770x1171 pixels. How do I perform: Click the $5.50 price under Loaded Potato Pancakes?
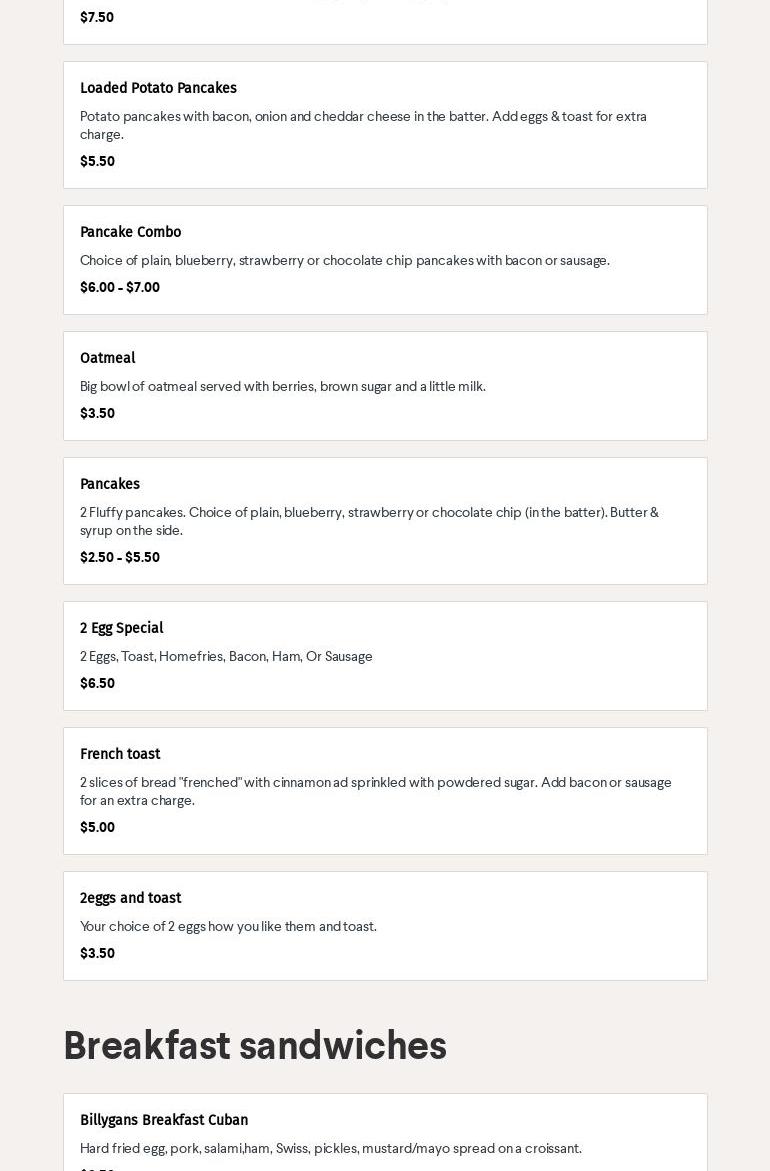97,161
